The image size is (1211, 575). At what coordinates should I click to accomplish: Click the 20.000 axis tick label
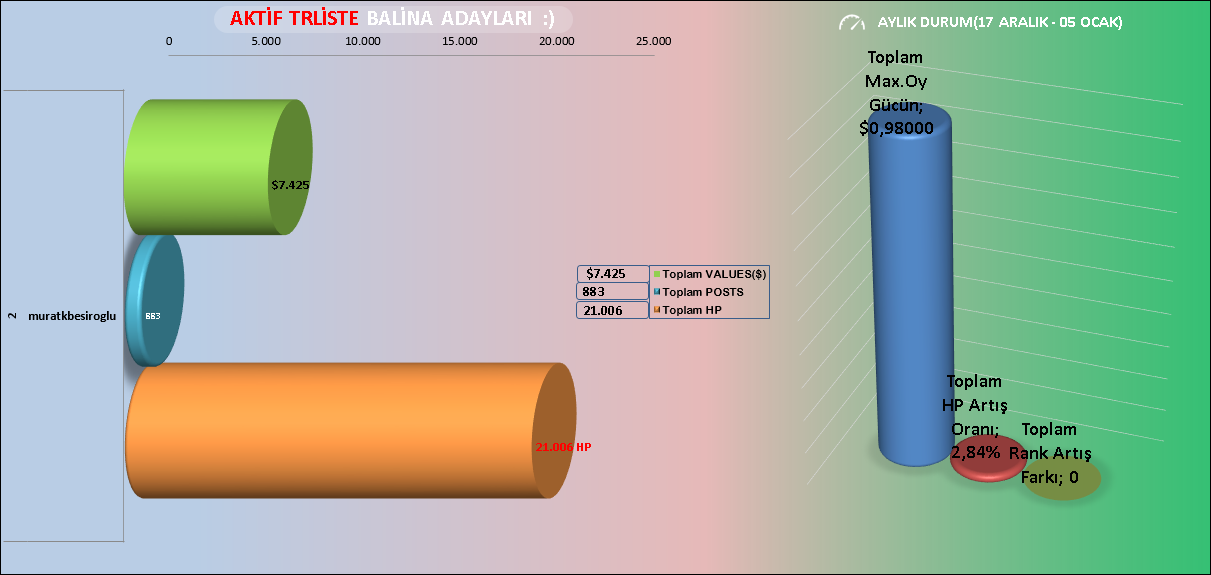[556, 41]
